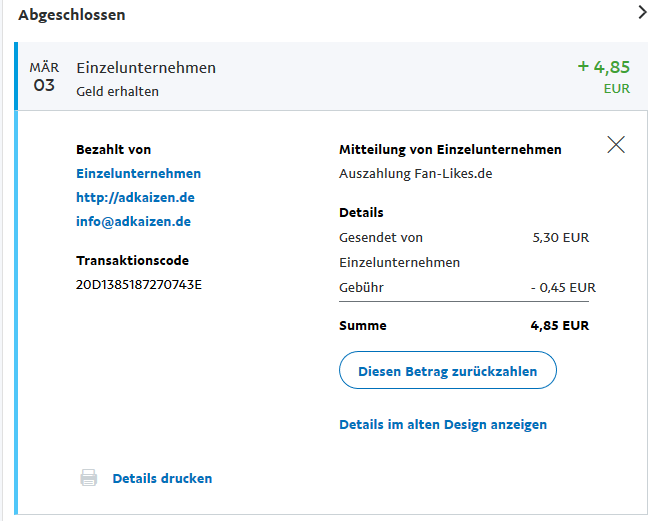Click the Summe total of 4,85 EUR
Viewport: 658px width, 521px height.
[x=559, y=325]
